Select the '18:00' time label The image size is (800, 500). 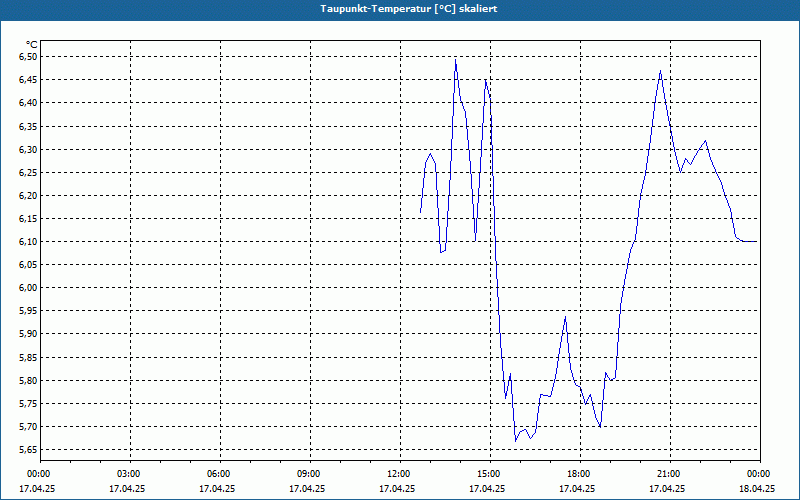(x=580, y=474)
